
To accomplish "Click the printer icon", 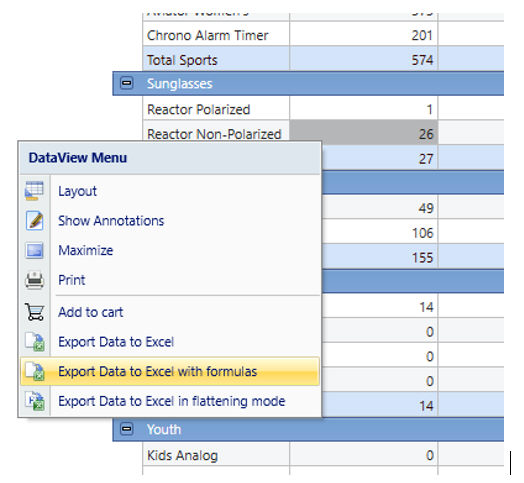I will [x=34, y=280].
